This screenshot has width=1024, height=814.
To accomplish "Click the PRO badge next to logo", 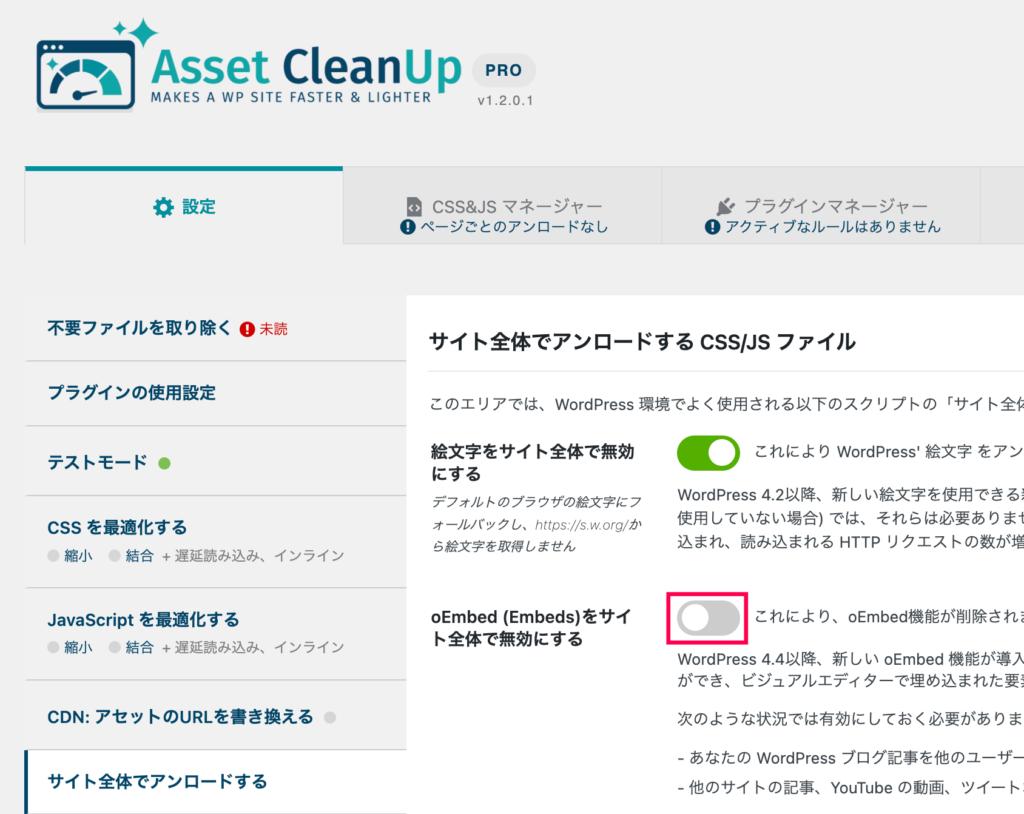I will (504, 70).
